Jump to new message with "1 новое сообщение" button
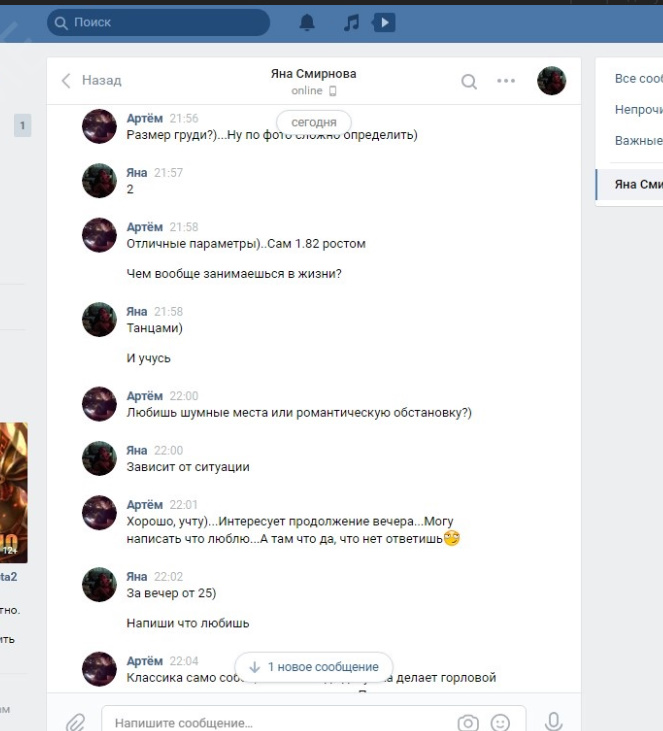 [314, 667]
